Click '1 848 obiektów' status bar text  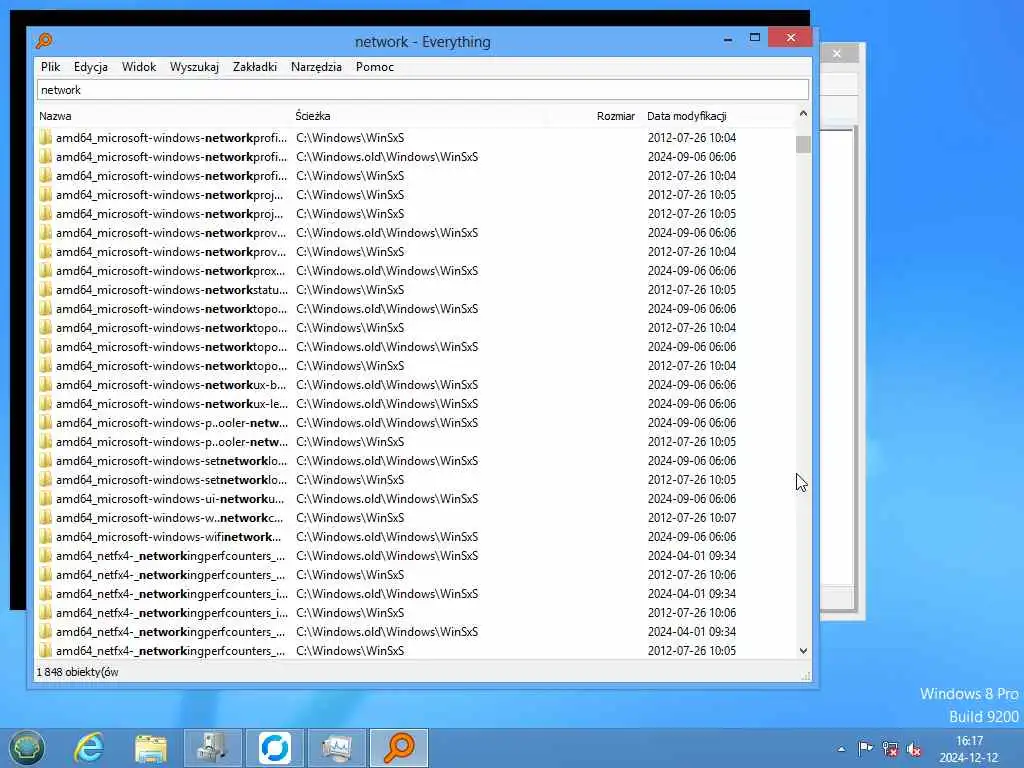[78, 672]
